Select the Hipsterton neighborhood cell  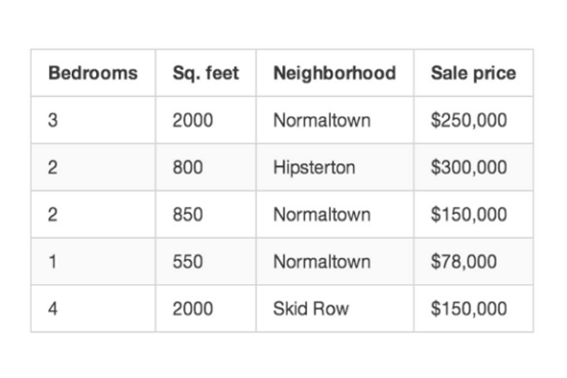[335, 167]
